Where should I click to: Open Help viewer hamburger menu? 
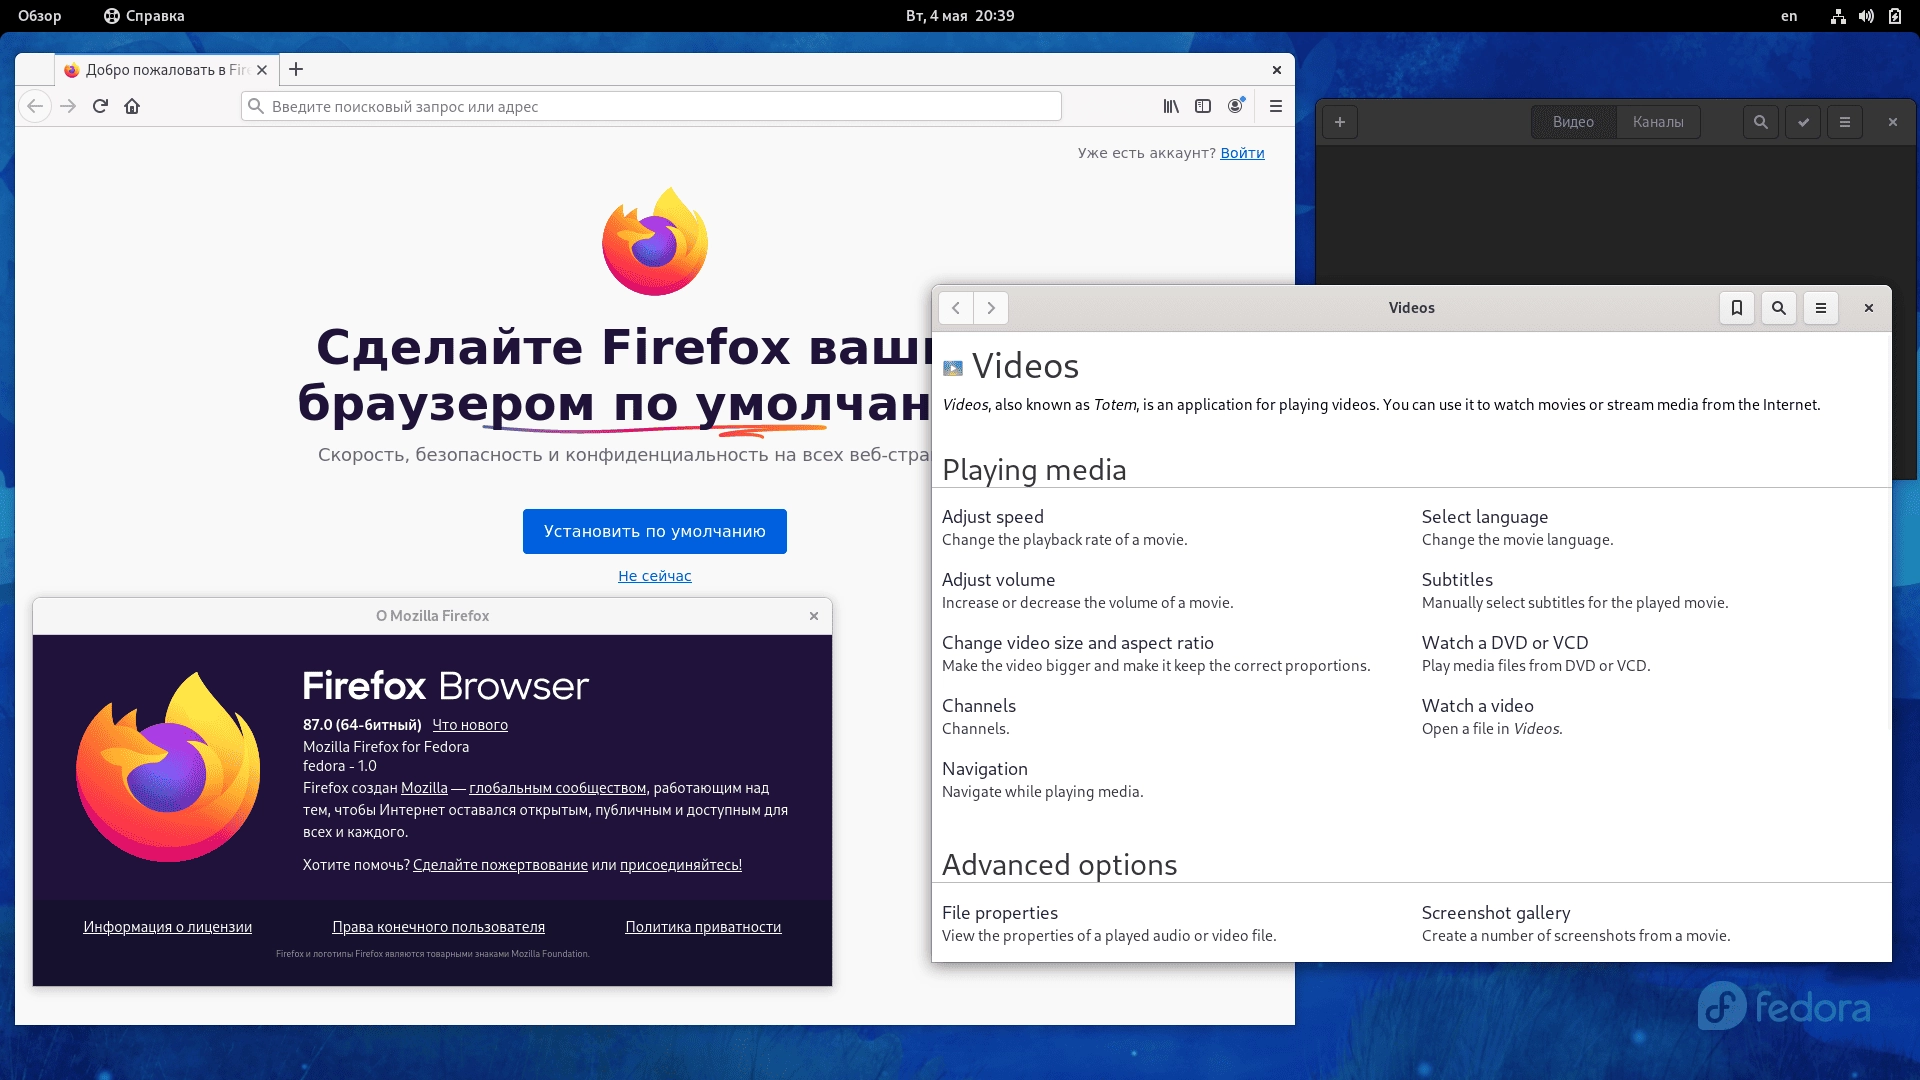(1821, 308)
